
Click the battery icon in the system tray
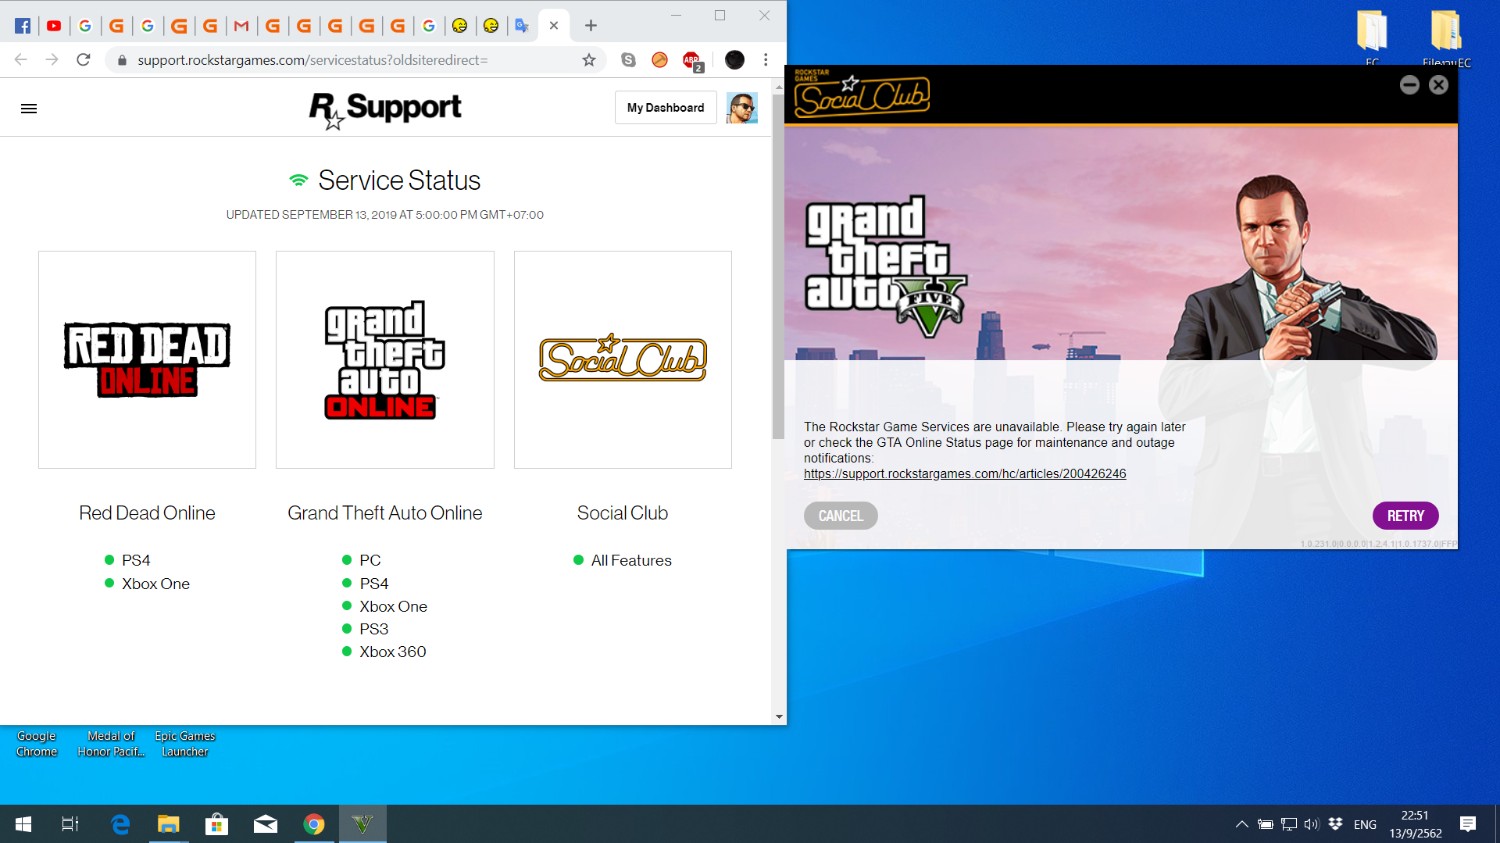[1265, 825]
